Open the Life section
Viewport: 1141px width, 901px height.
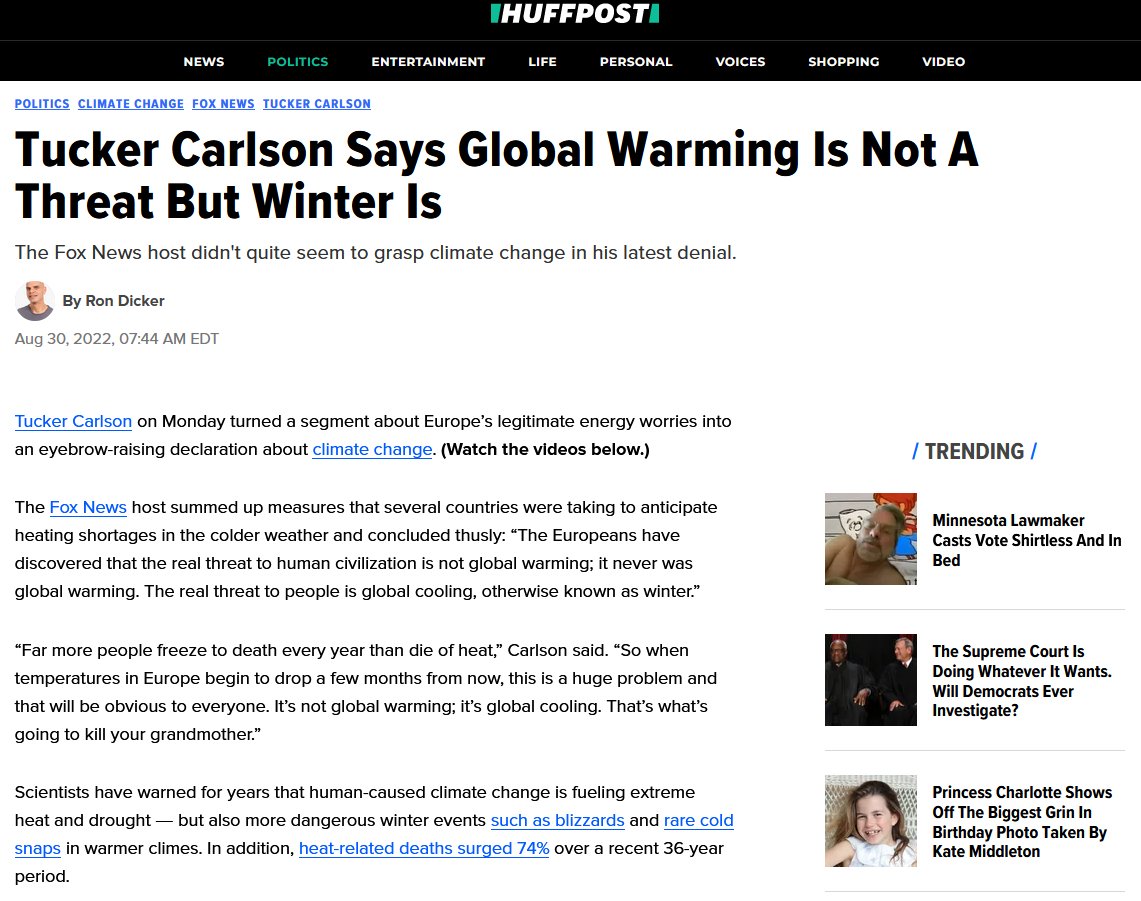542,62
